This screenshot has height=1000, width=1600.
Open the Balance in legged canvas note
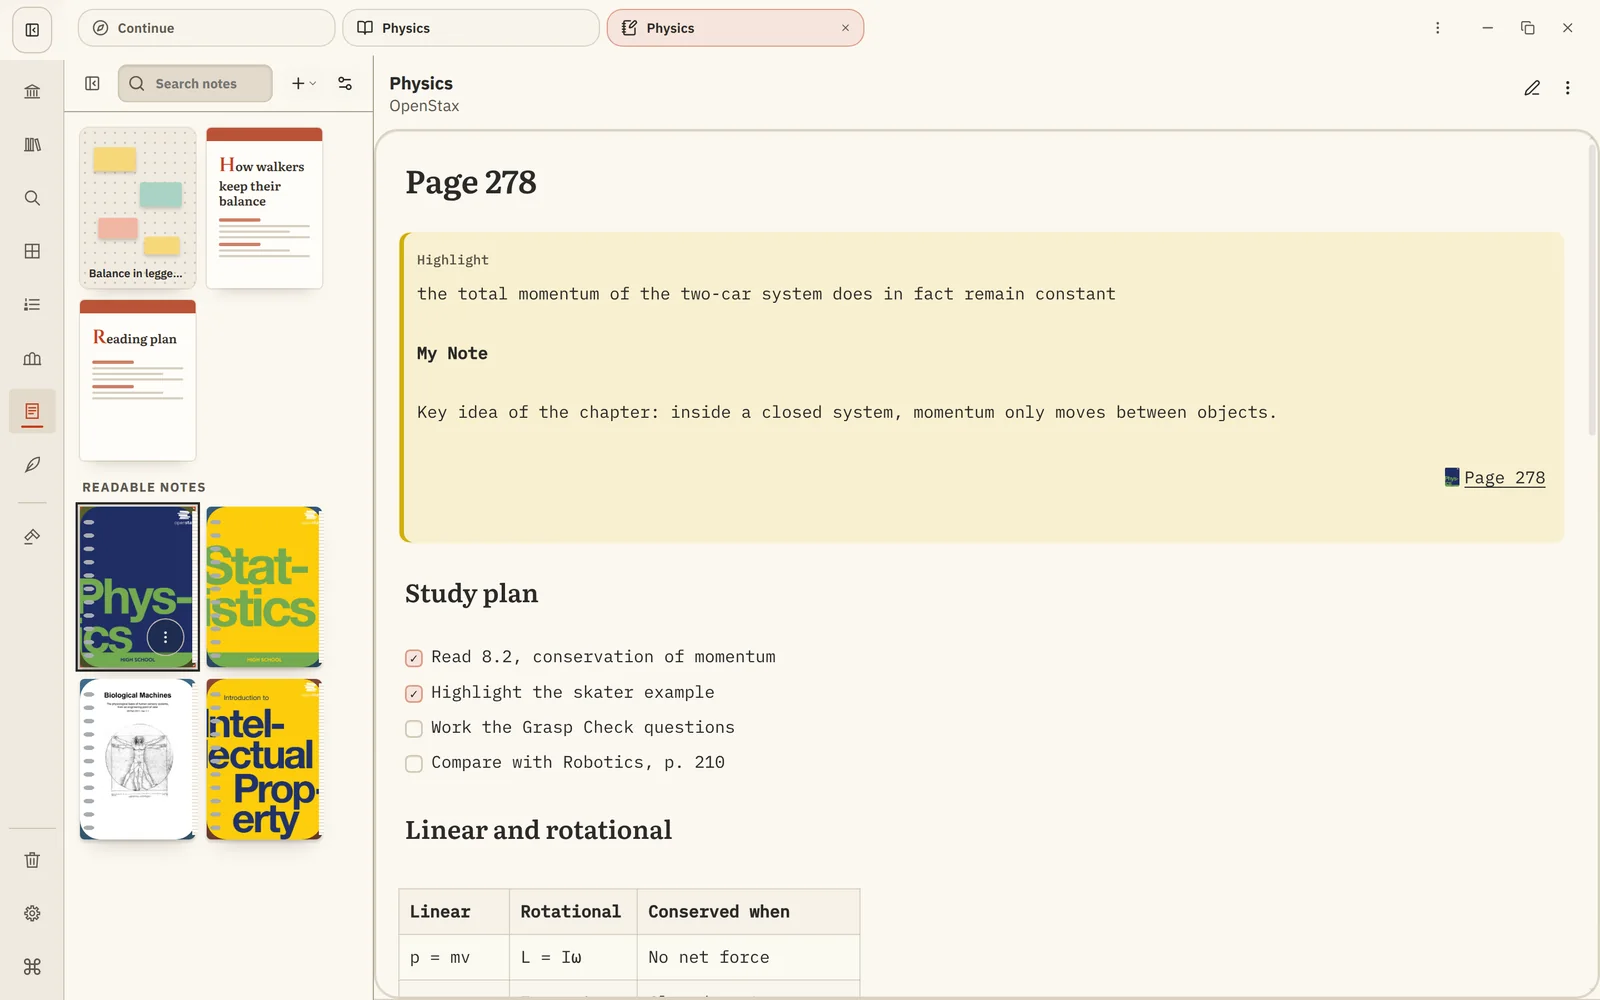(138, 208)
